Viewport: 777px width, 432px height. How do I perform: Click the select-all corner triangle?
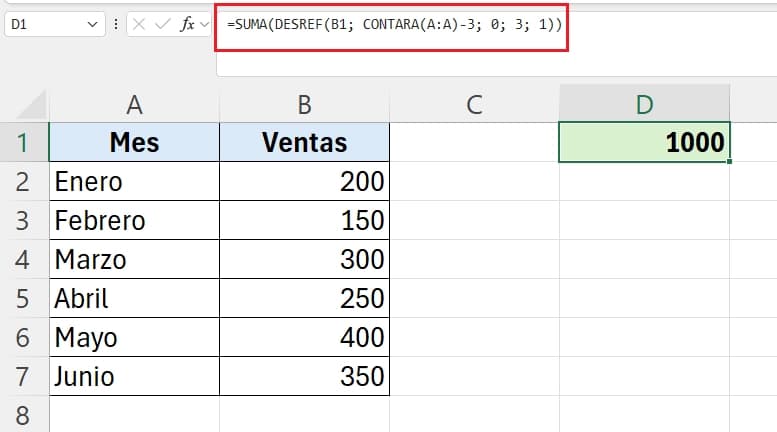pyautogui.click(x=32, y=105)
